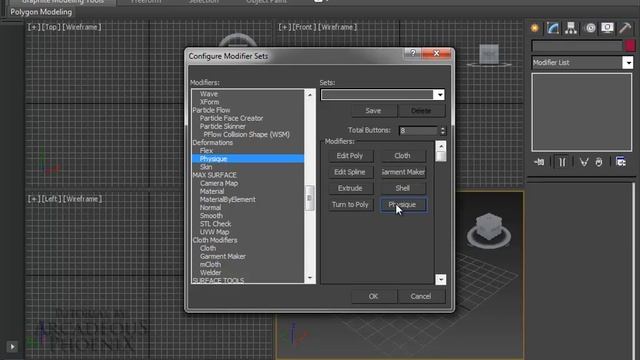The image size is (640, 360).
Task: Toggle Show End Result icon
Action: pyautogui.click(x=562, y=162)
